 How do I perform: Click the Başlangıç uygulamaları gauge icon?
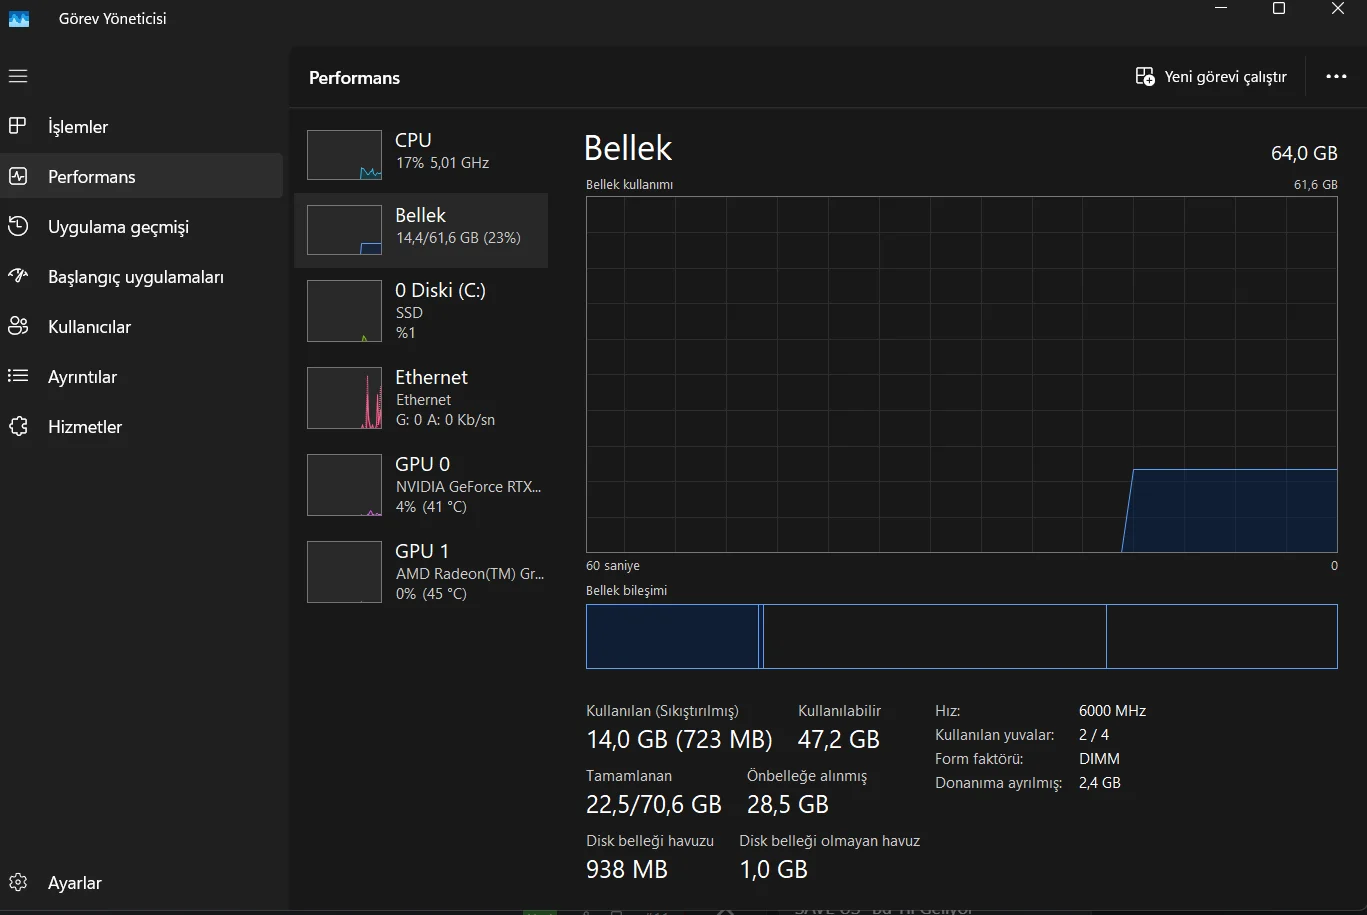(x=18, y=276)
